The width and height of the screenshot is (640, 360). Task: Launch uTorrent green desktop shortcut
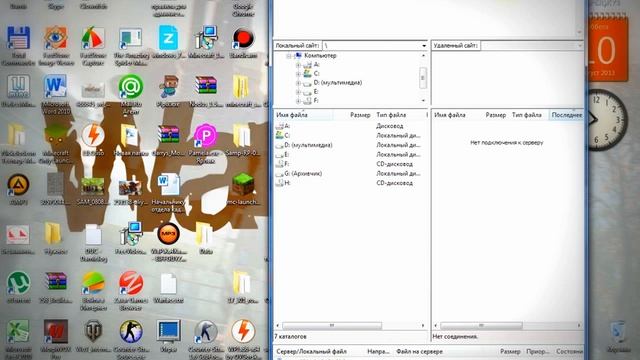[18, 283]
